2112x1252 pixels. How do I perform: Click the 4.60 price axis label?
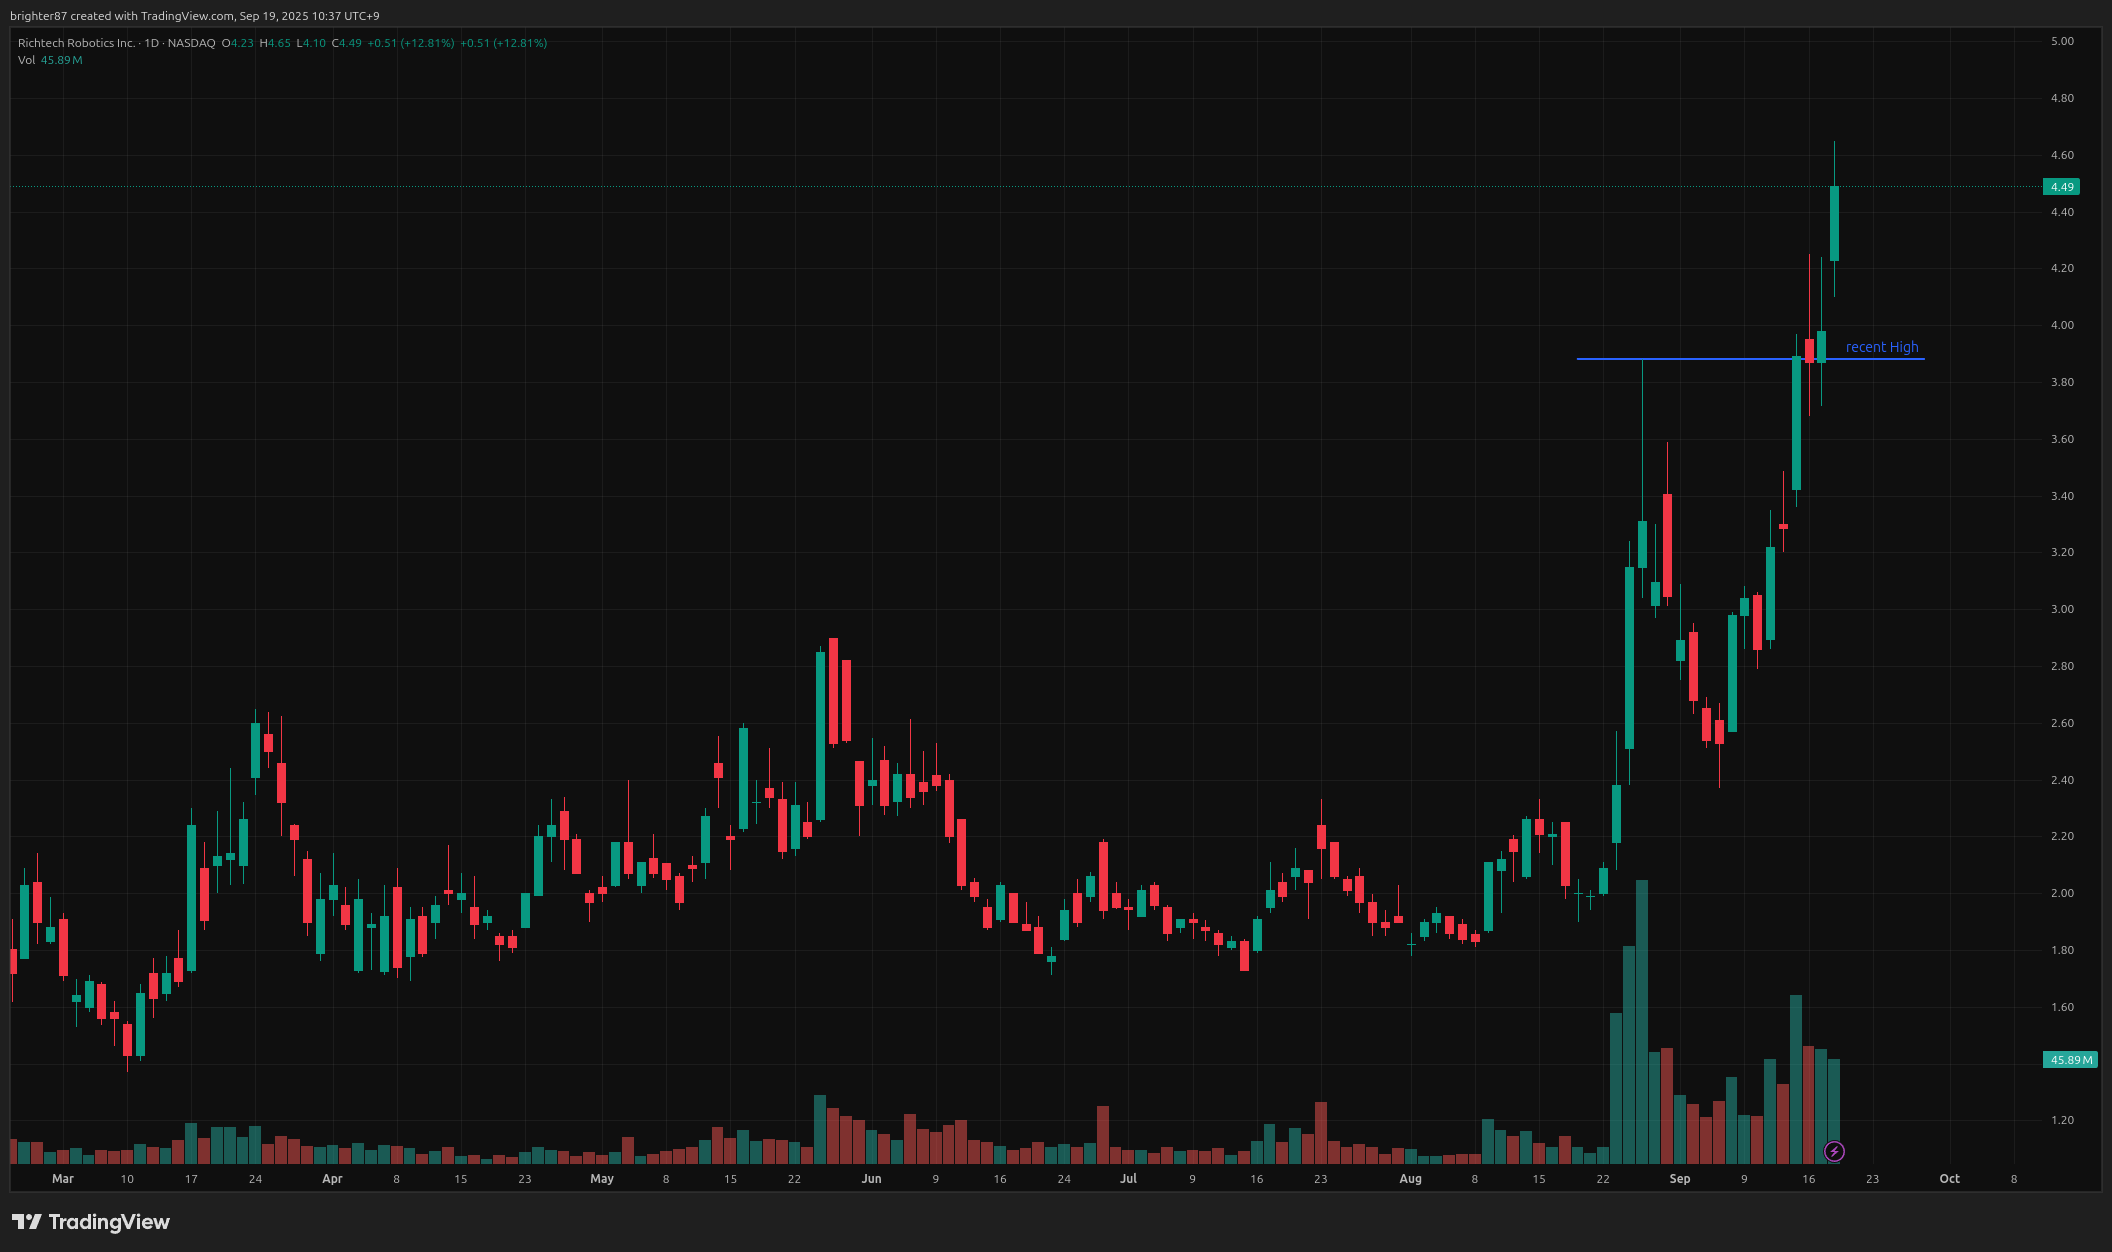(2062, 155)
